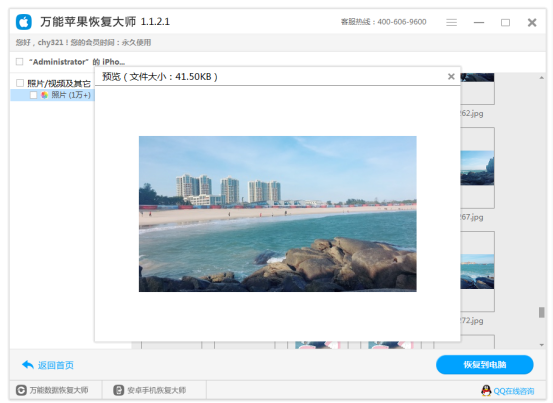Viewport: 553px width, 403px height.
Task: Click the QQ penguin icon
Action: point(486,390)
